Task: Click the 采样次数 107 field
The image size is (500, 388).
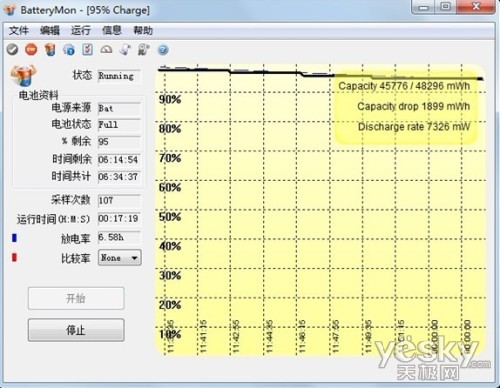Action: point(119,201)
